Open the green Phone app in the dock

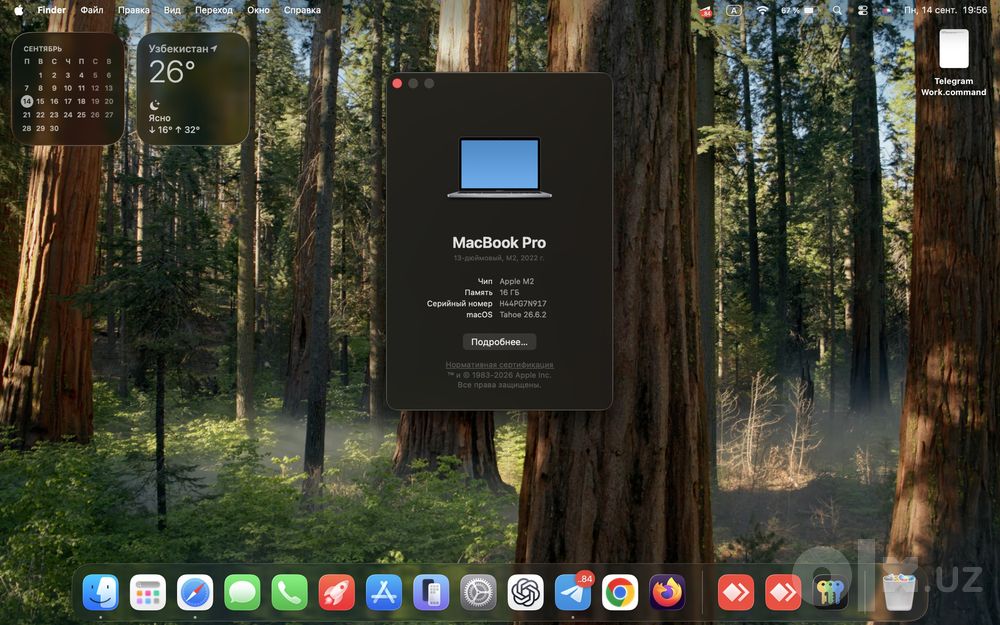(290, 592)
